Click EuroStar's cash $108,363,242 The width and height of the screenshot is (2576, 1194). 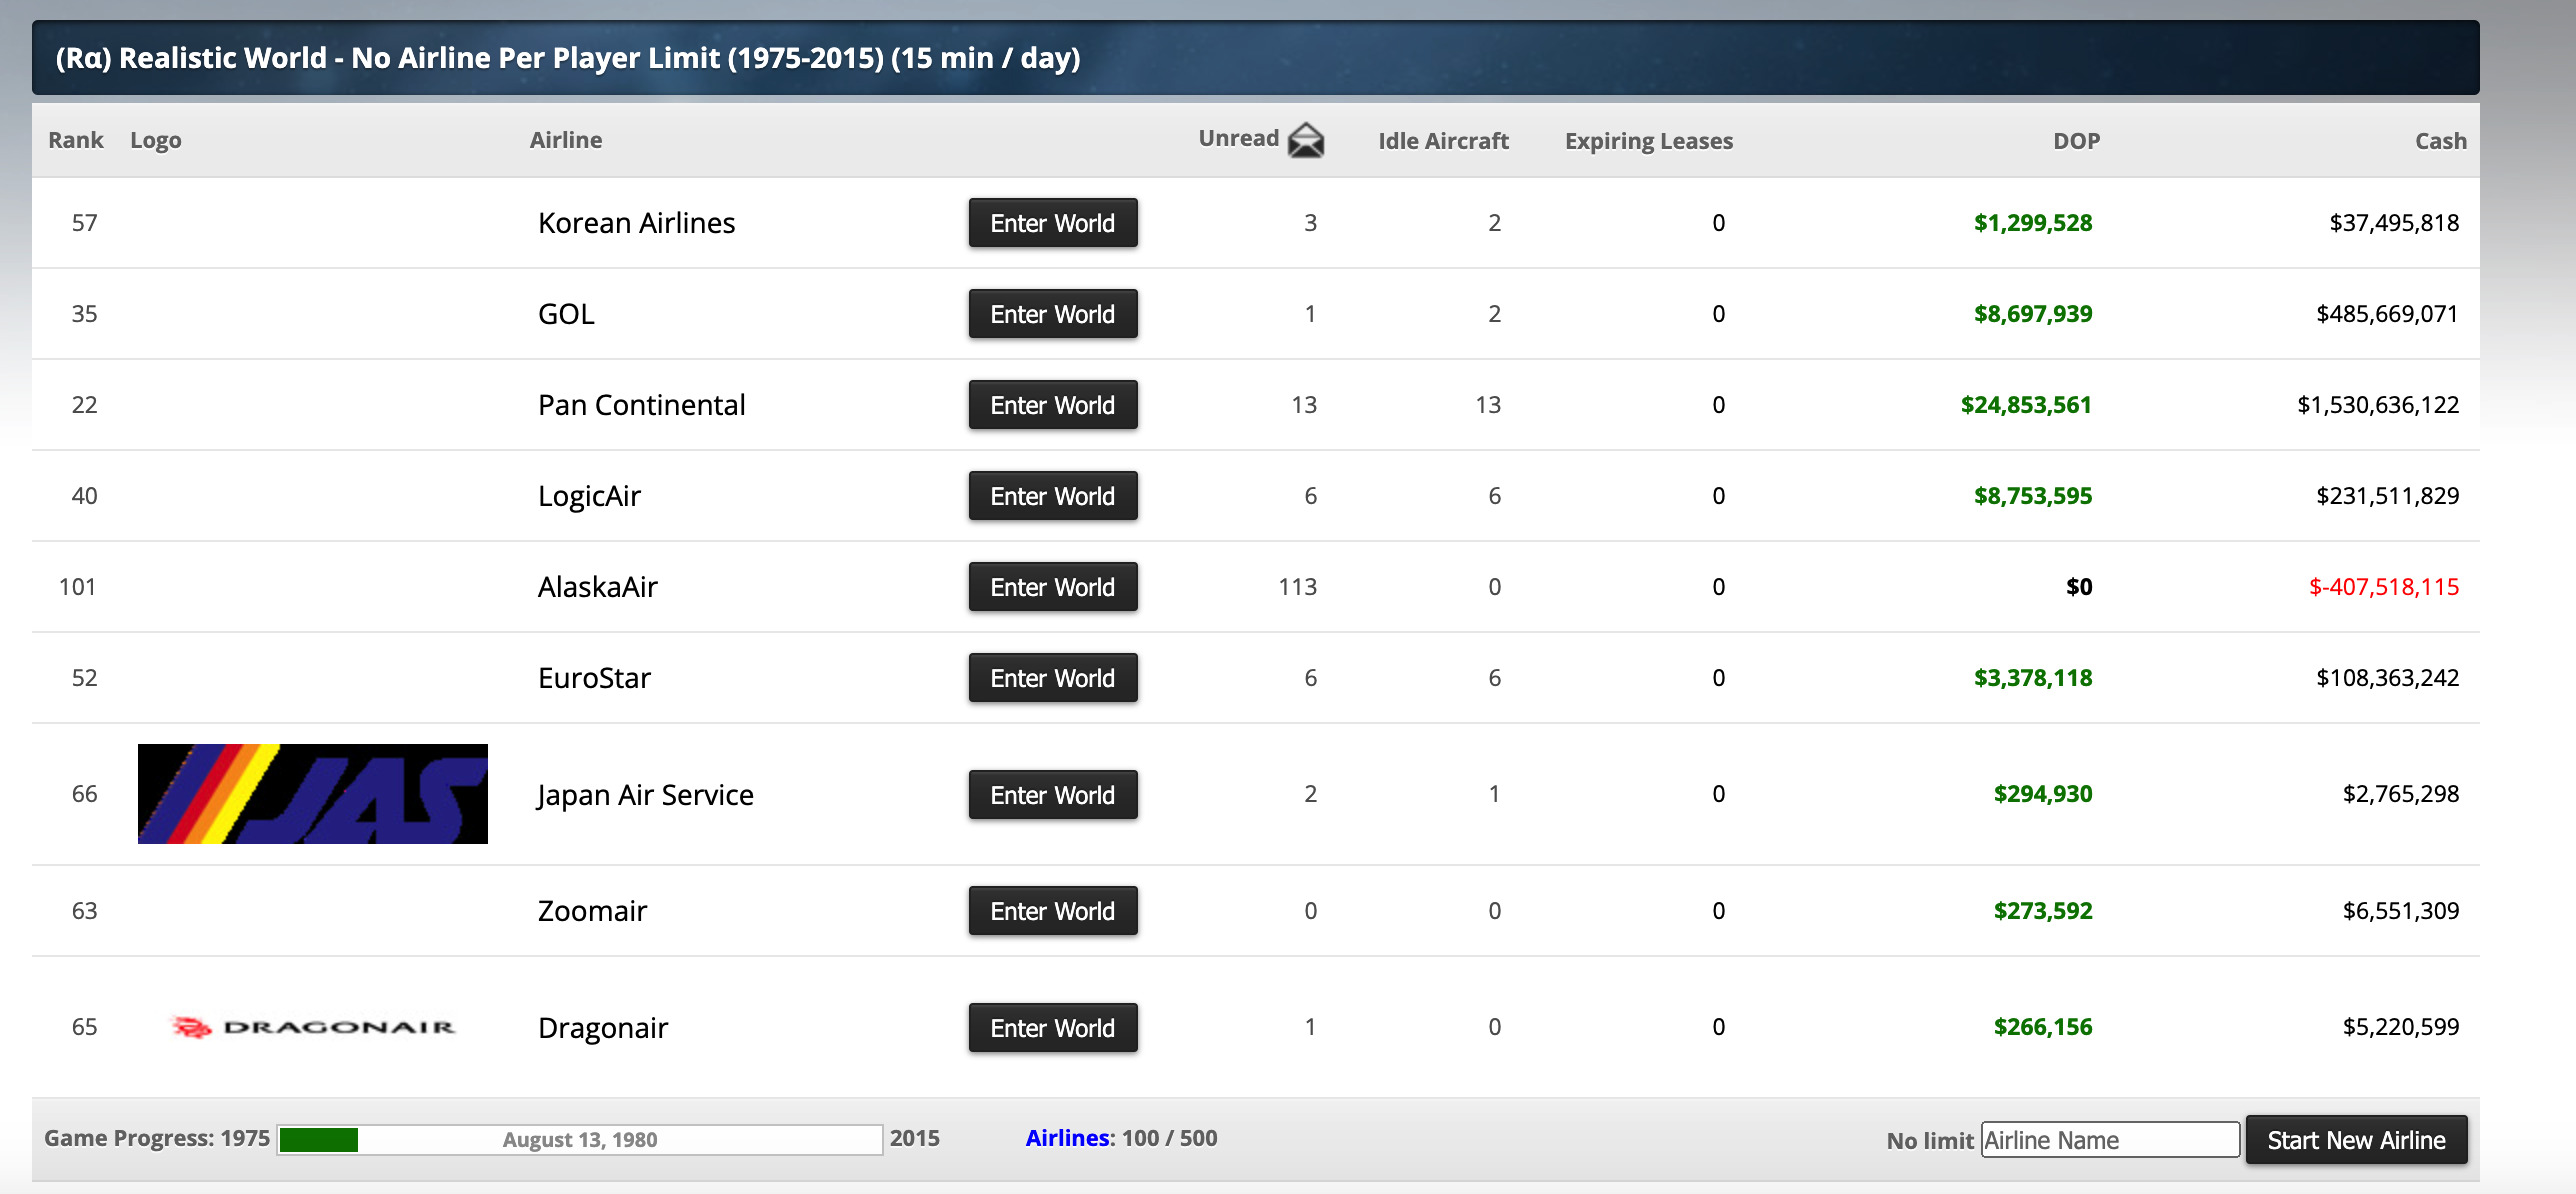click(x=2388, y=678)
